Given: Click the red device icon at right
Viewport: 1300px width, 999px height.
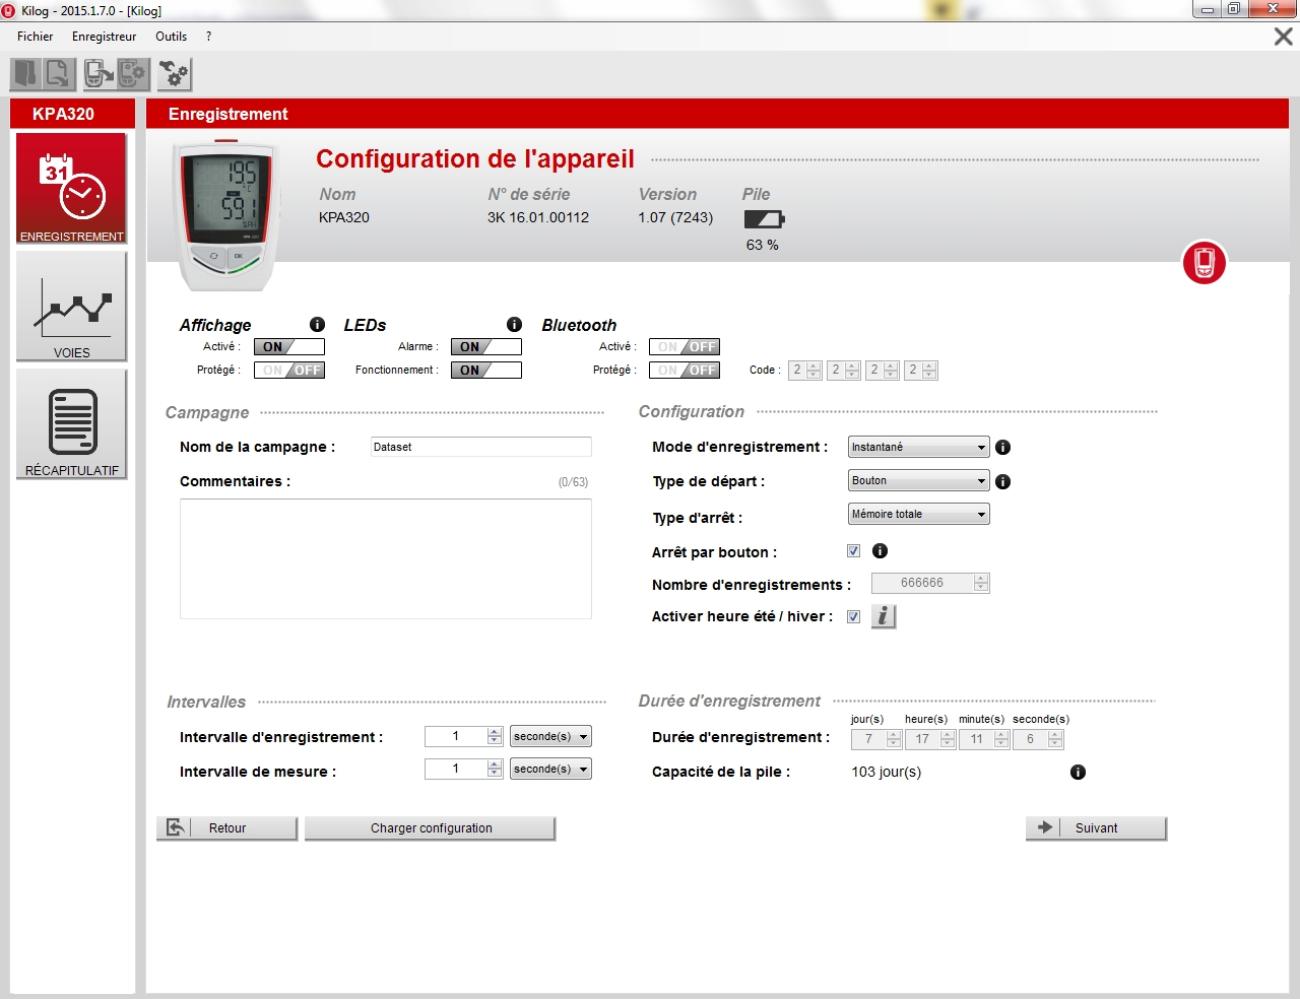Looking at the screenshot, I should (x=1204, y=263).
